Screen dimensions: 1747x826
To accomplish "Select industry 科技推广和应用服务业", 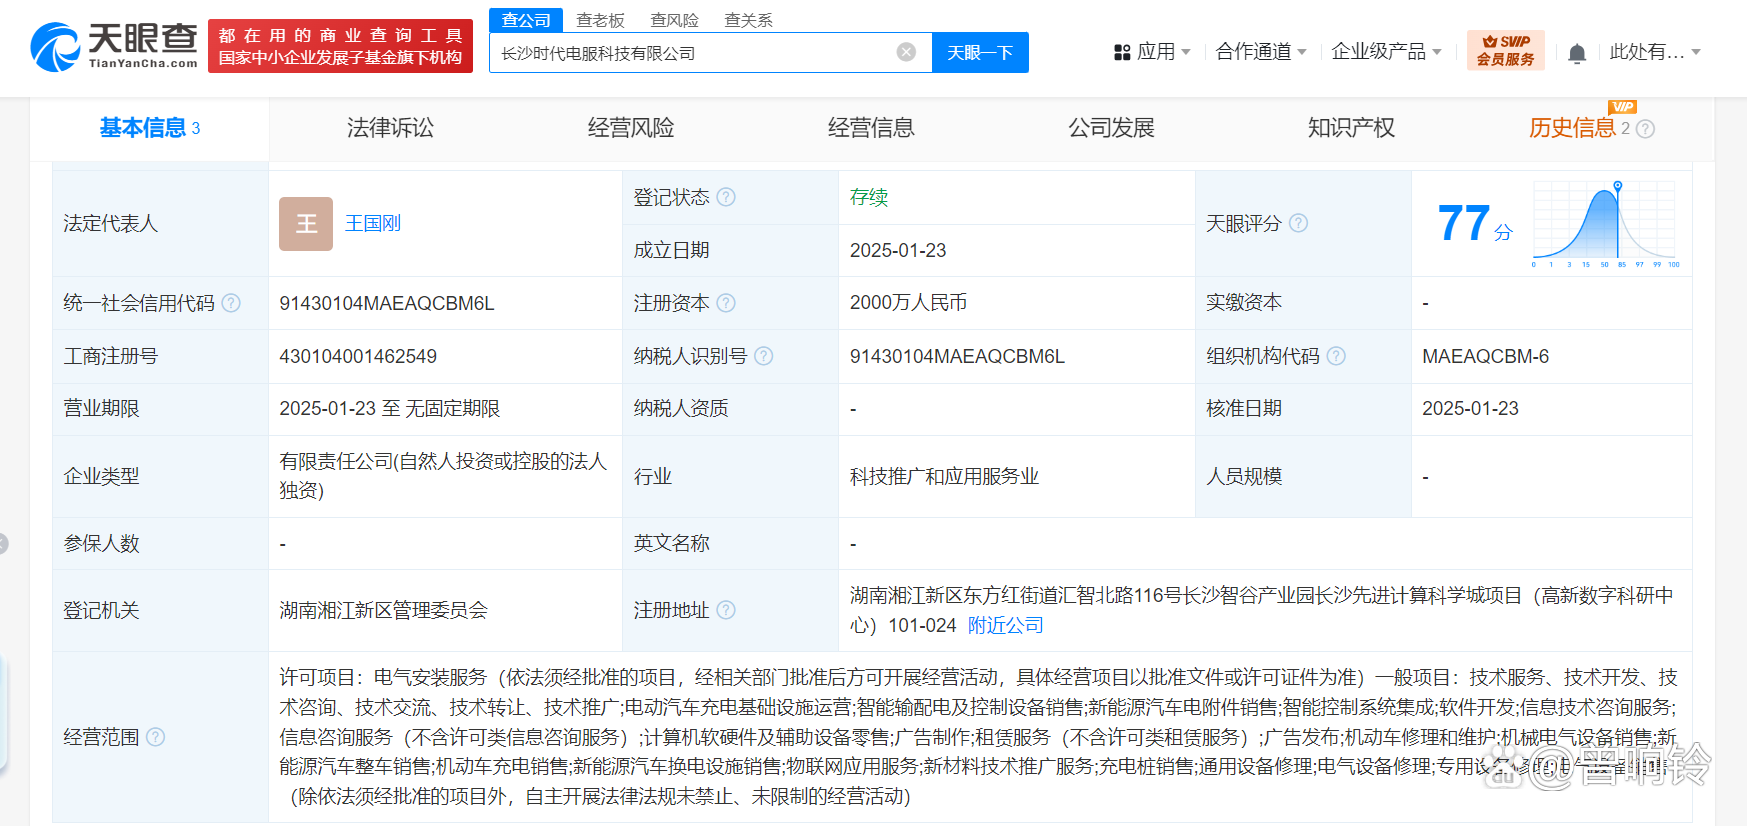I will 944,476.
